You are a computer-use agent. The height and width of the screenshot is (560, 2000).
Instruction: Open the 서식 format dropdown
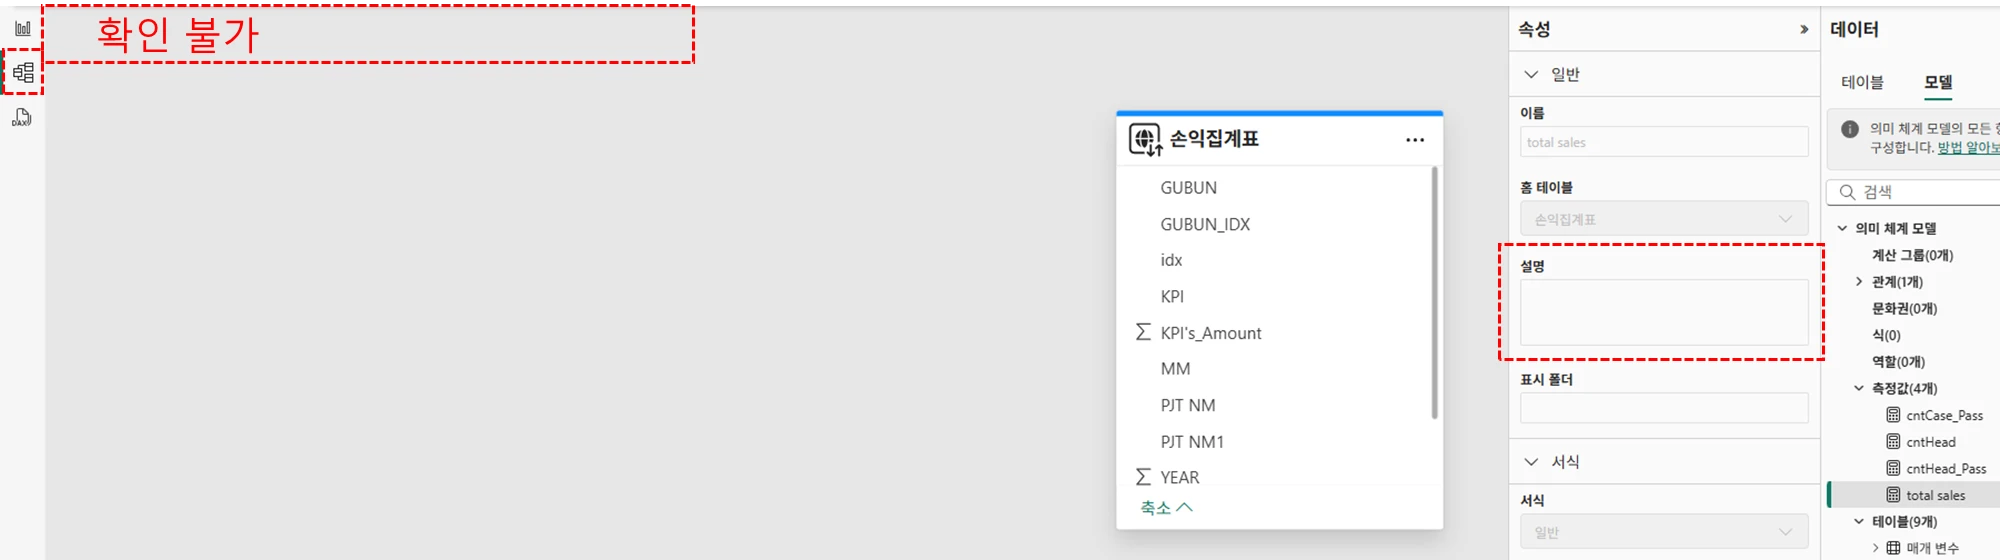tap(1664, 532)
